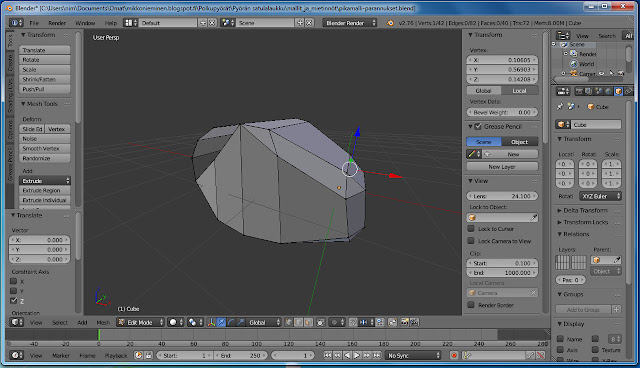Click the Translate button
Screen dimensions: 640x368
pos(45,50)
